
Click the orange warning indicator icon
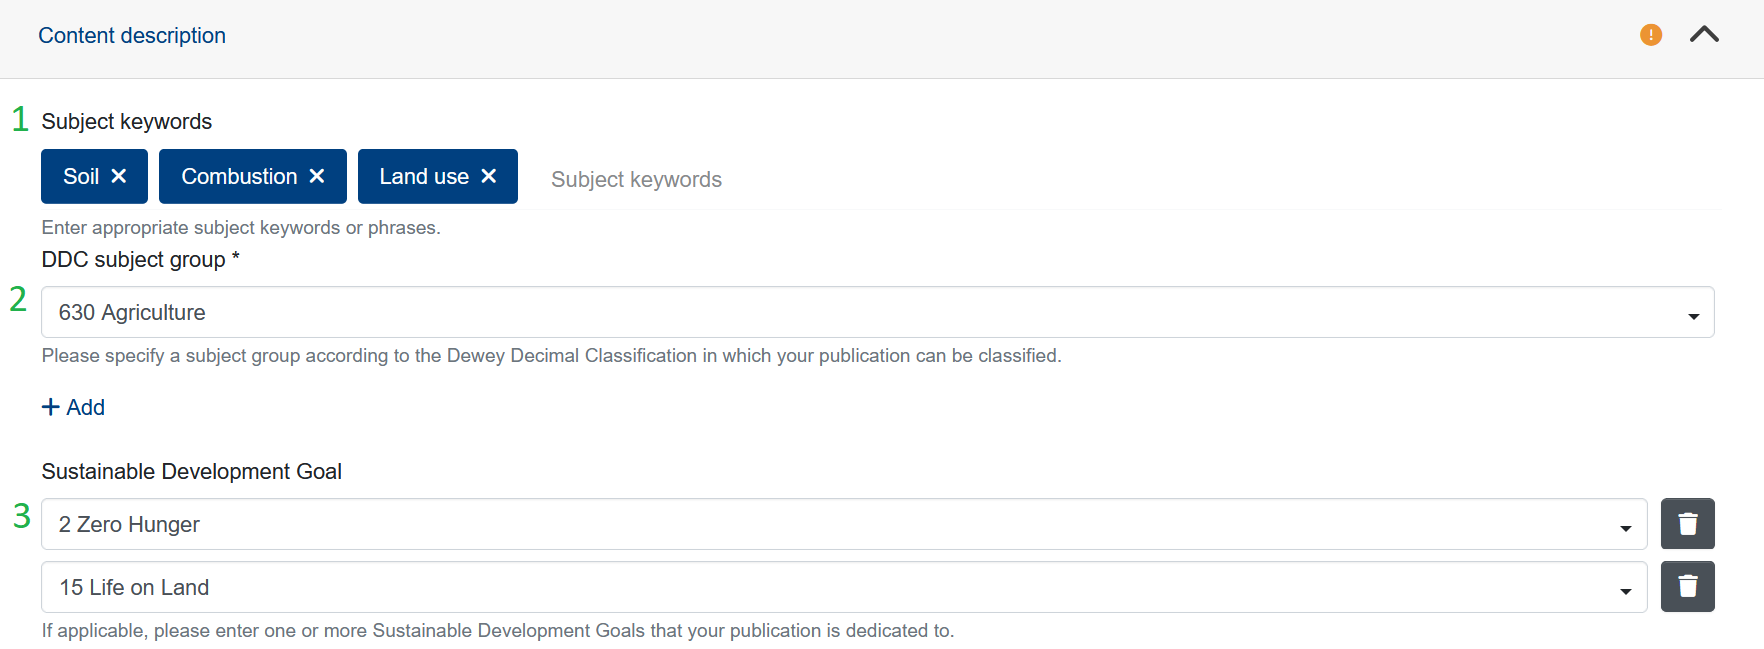pos(1651,35)
